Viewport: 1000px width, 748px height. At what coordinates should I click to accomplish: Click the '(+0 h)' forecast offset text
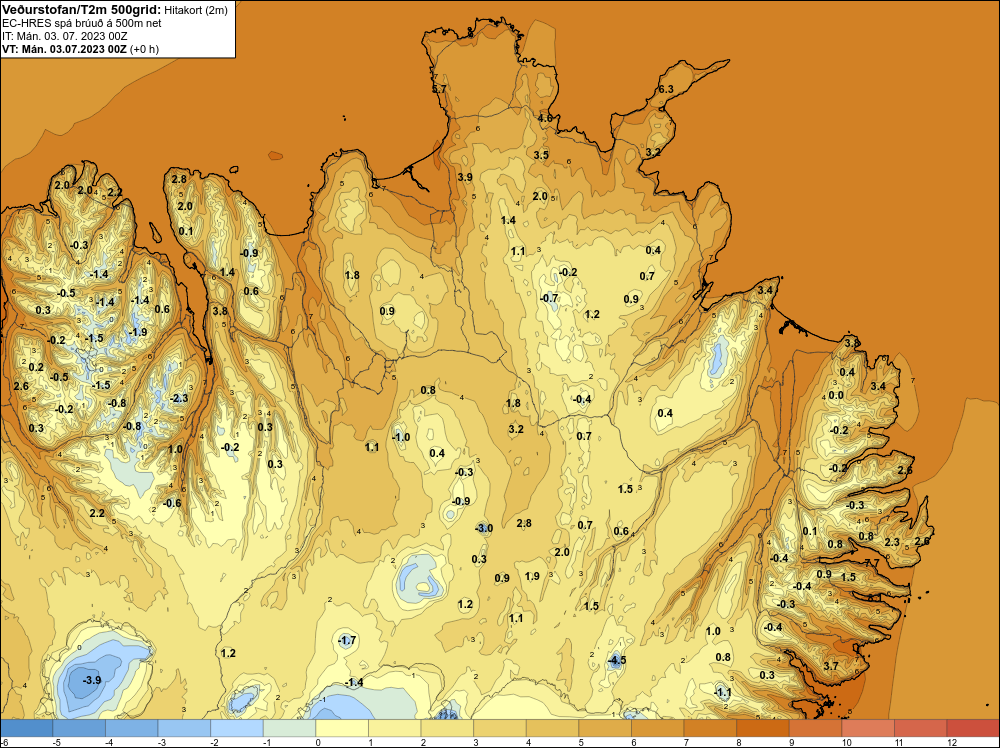click(x=144, y=49)
